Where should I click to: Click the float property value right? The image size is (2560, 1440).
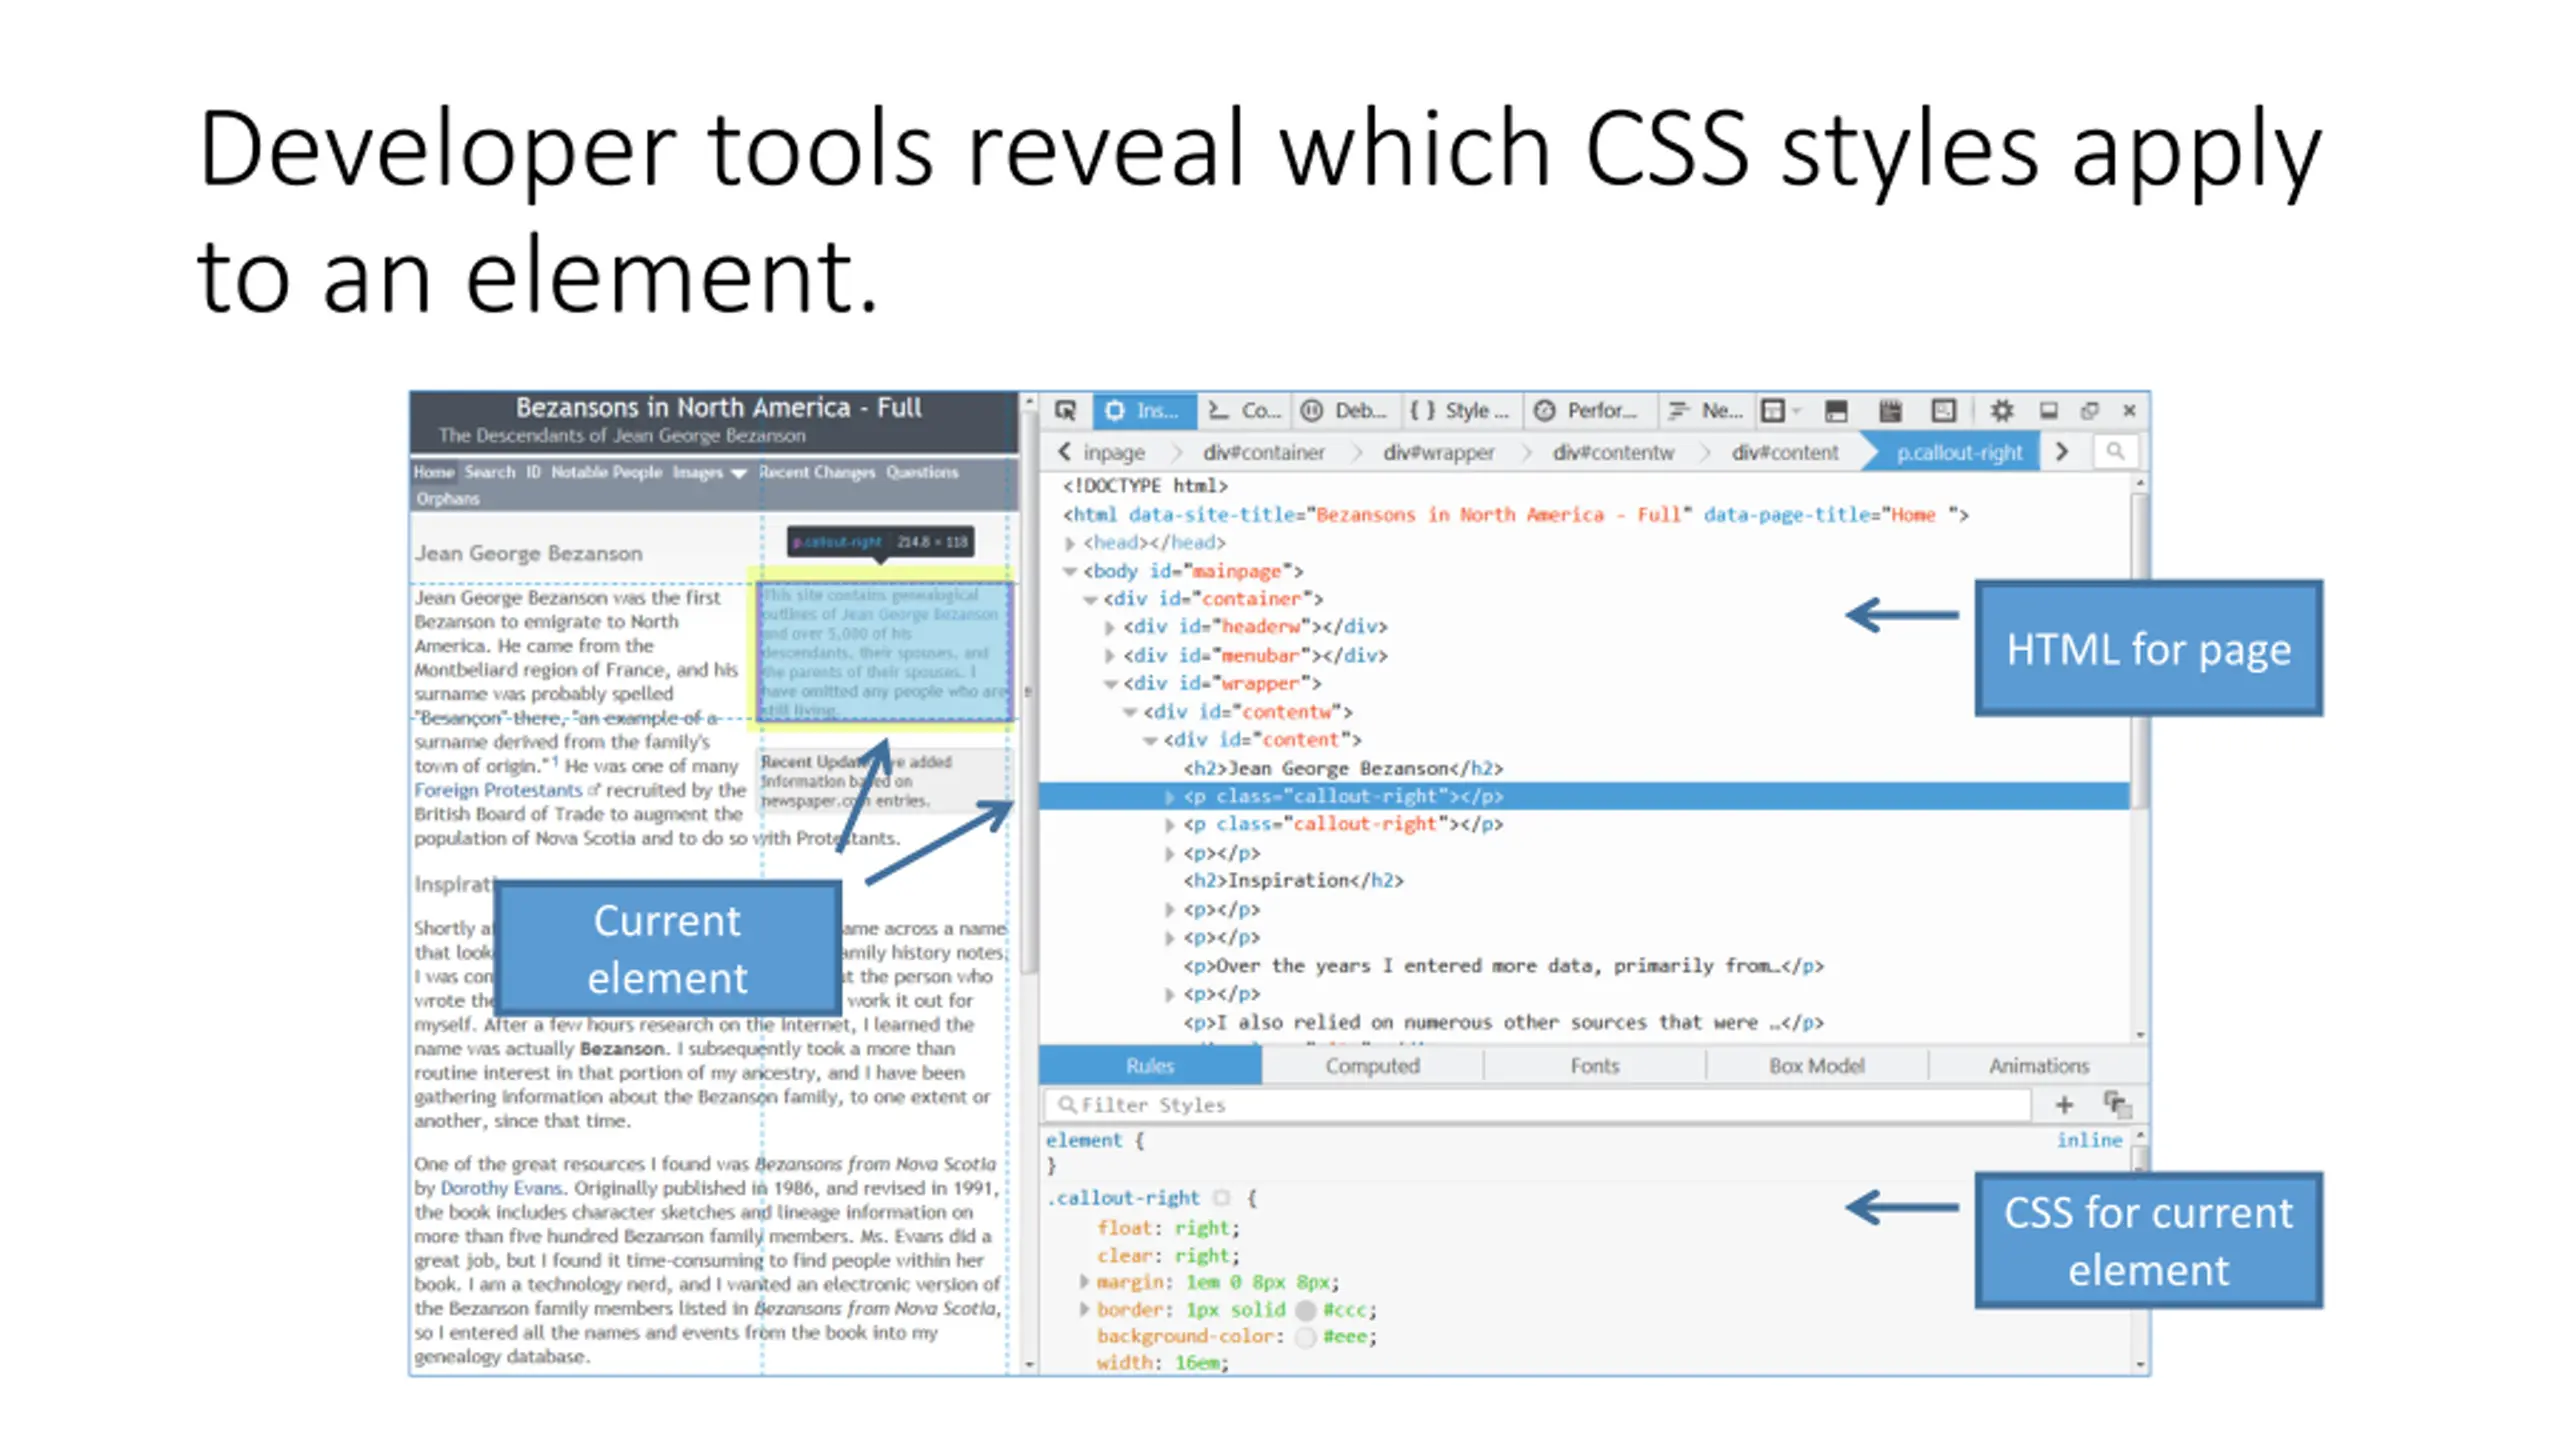[1201, 1227]
